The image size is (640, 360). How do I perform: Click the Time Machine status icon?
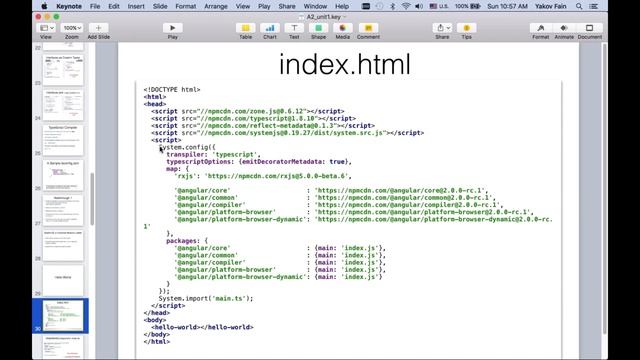click(379, 6)
